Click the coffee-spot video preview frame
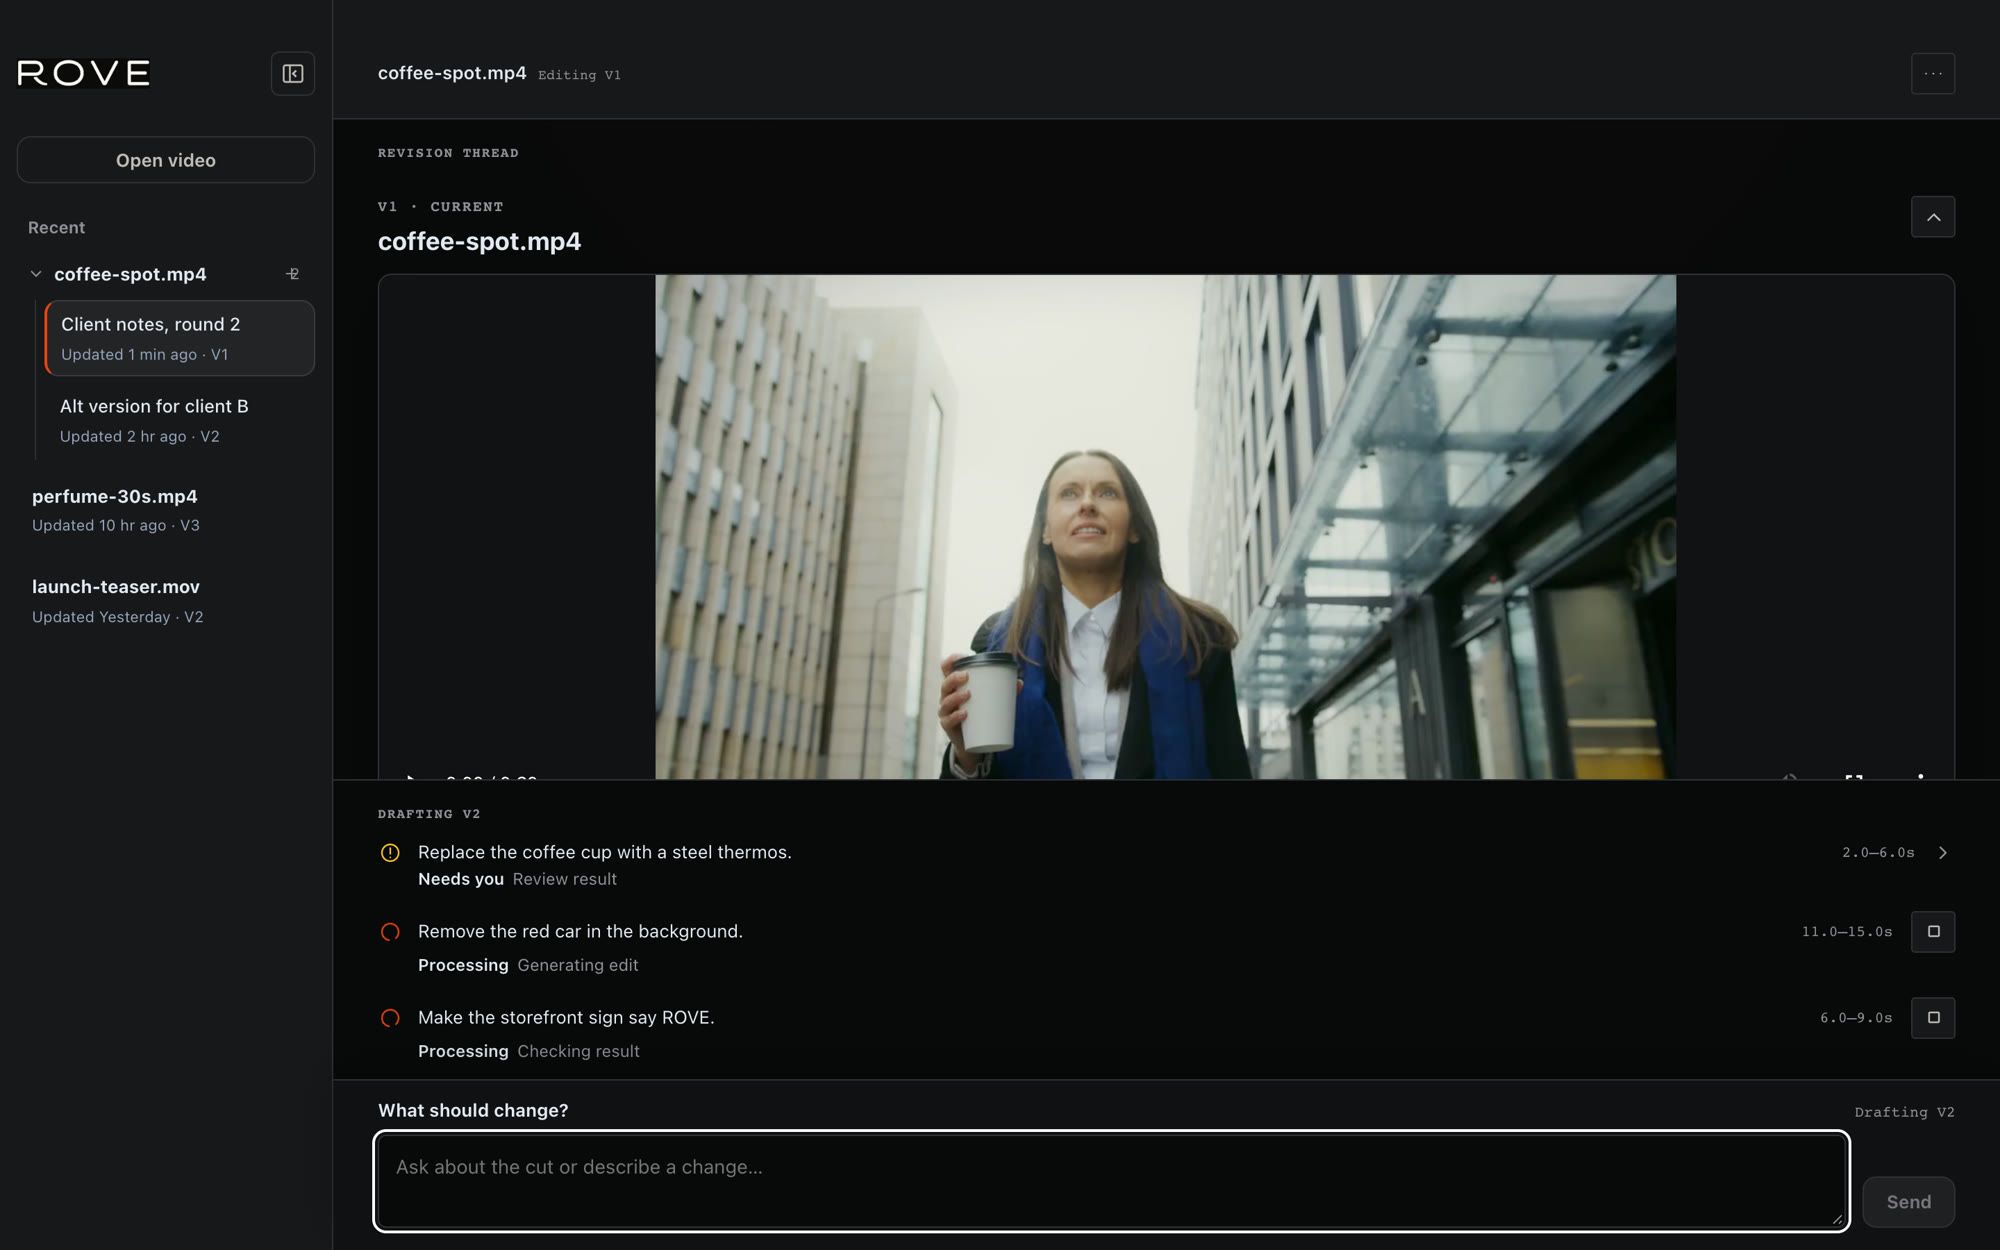The width and height of the screenshot is (2000, 1250). point(1165,527)
